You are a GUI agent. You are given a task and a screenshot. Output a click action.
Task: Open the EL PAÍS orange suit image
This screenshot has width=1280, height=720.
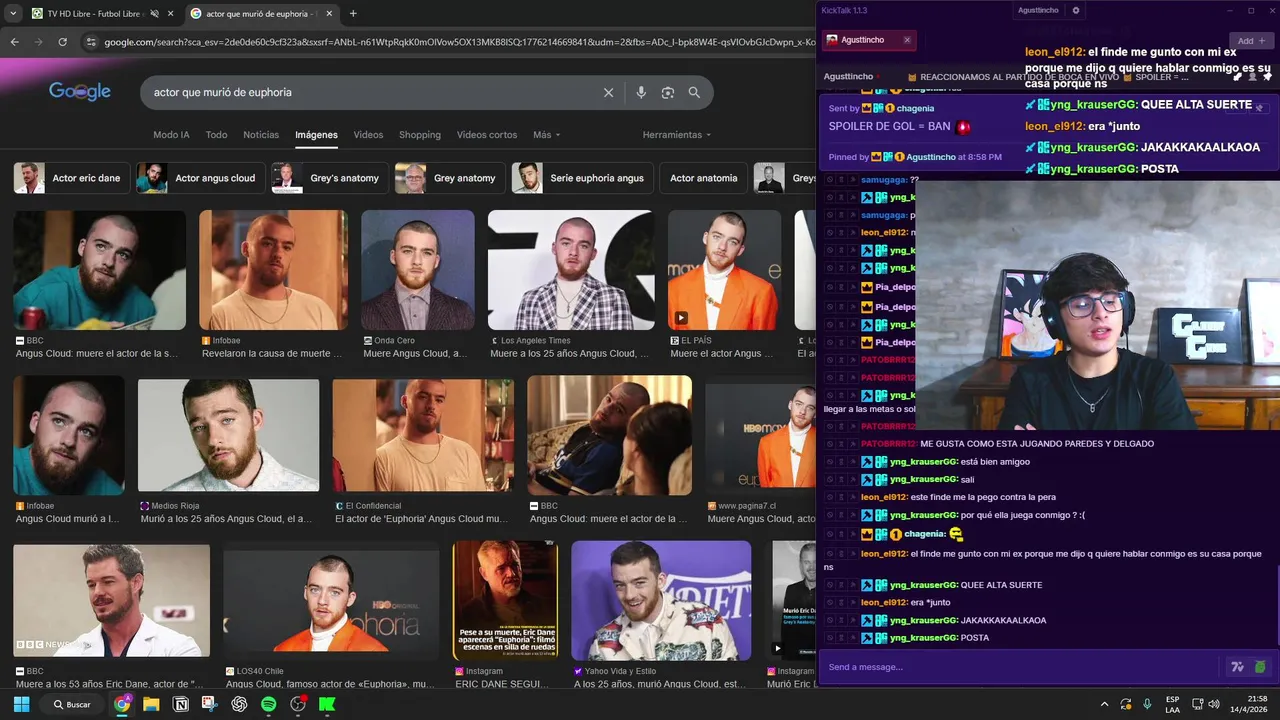coord(724,270)
